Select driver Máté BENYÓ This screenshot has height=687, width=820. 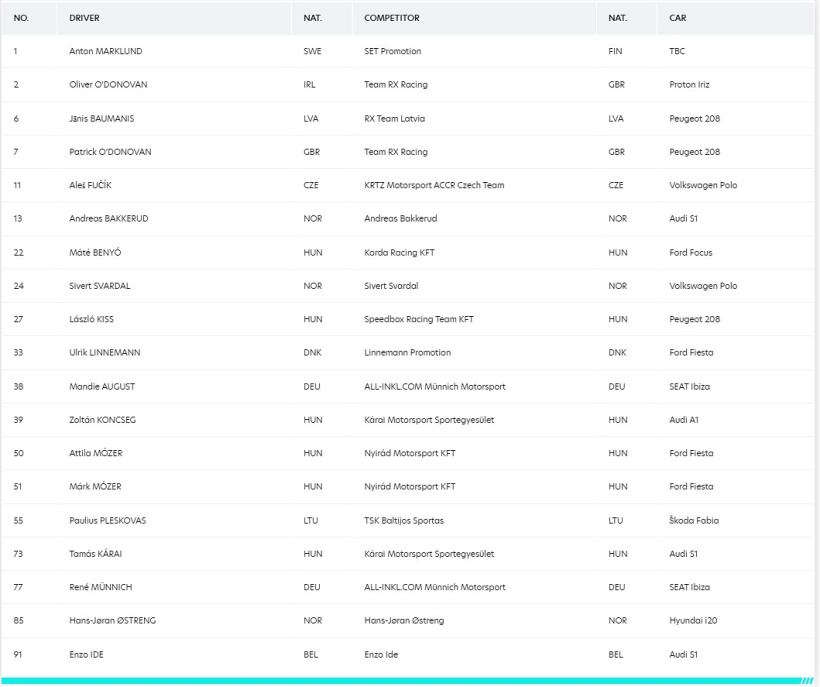95,253
